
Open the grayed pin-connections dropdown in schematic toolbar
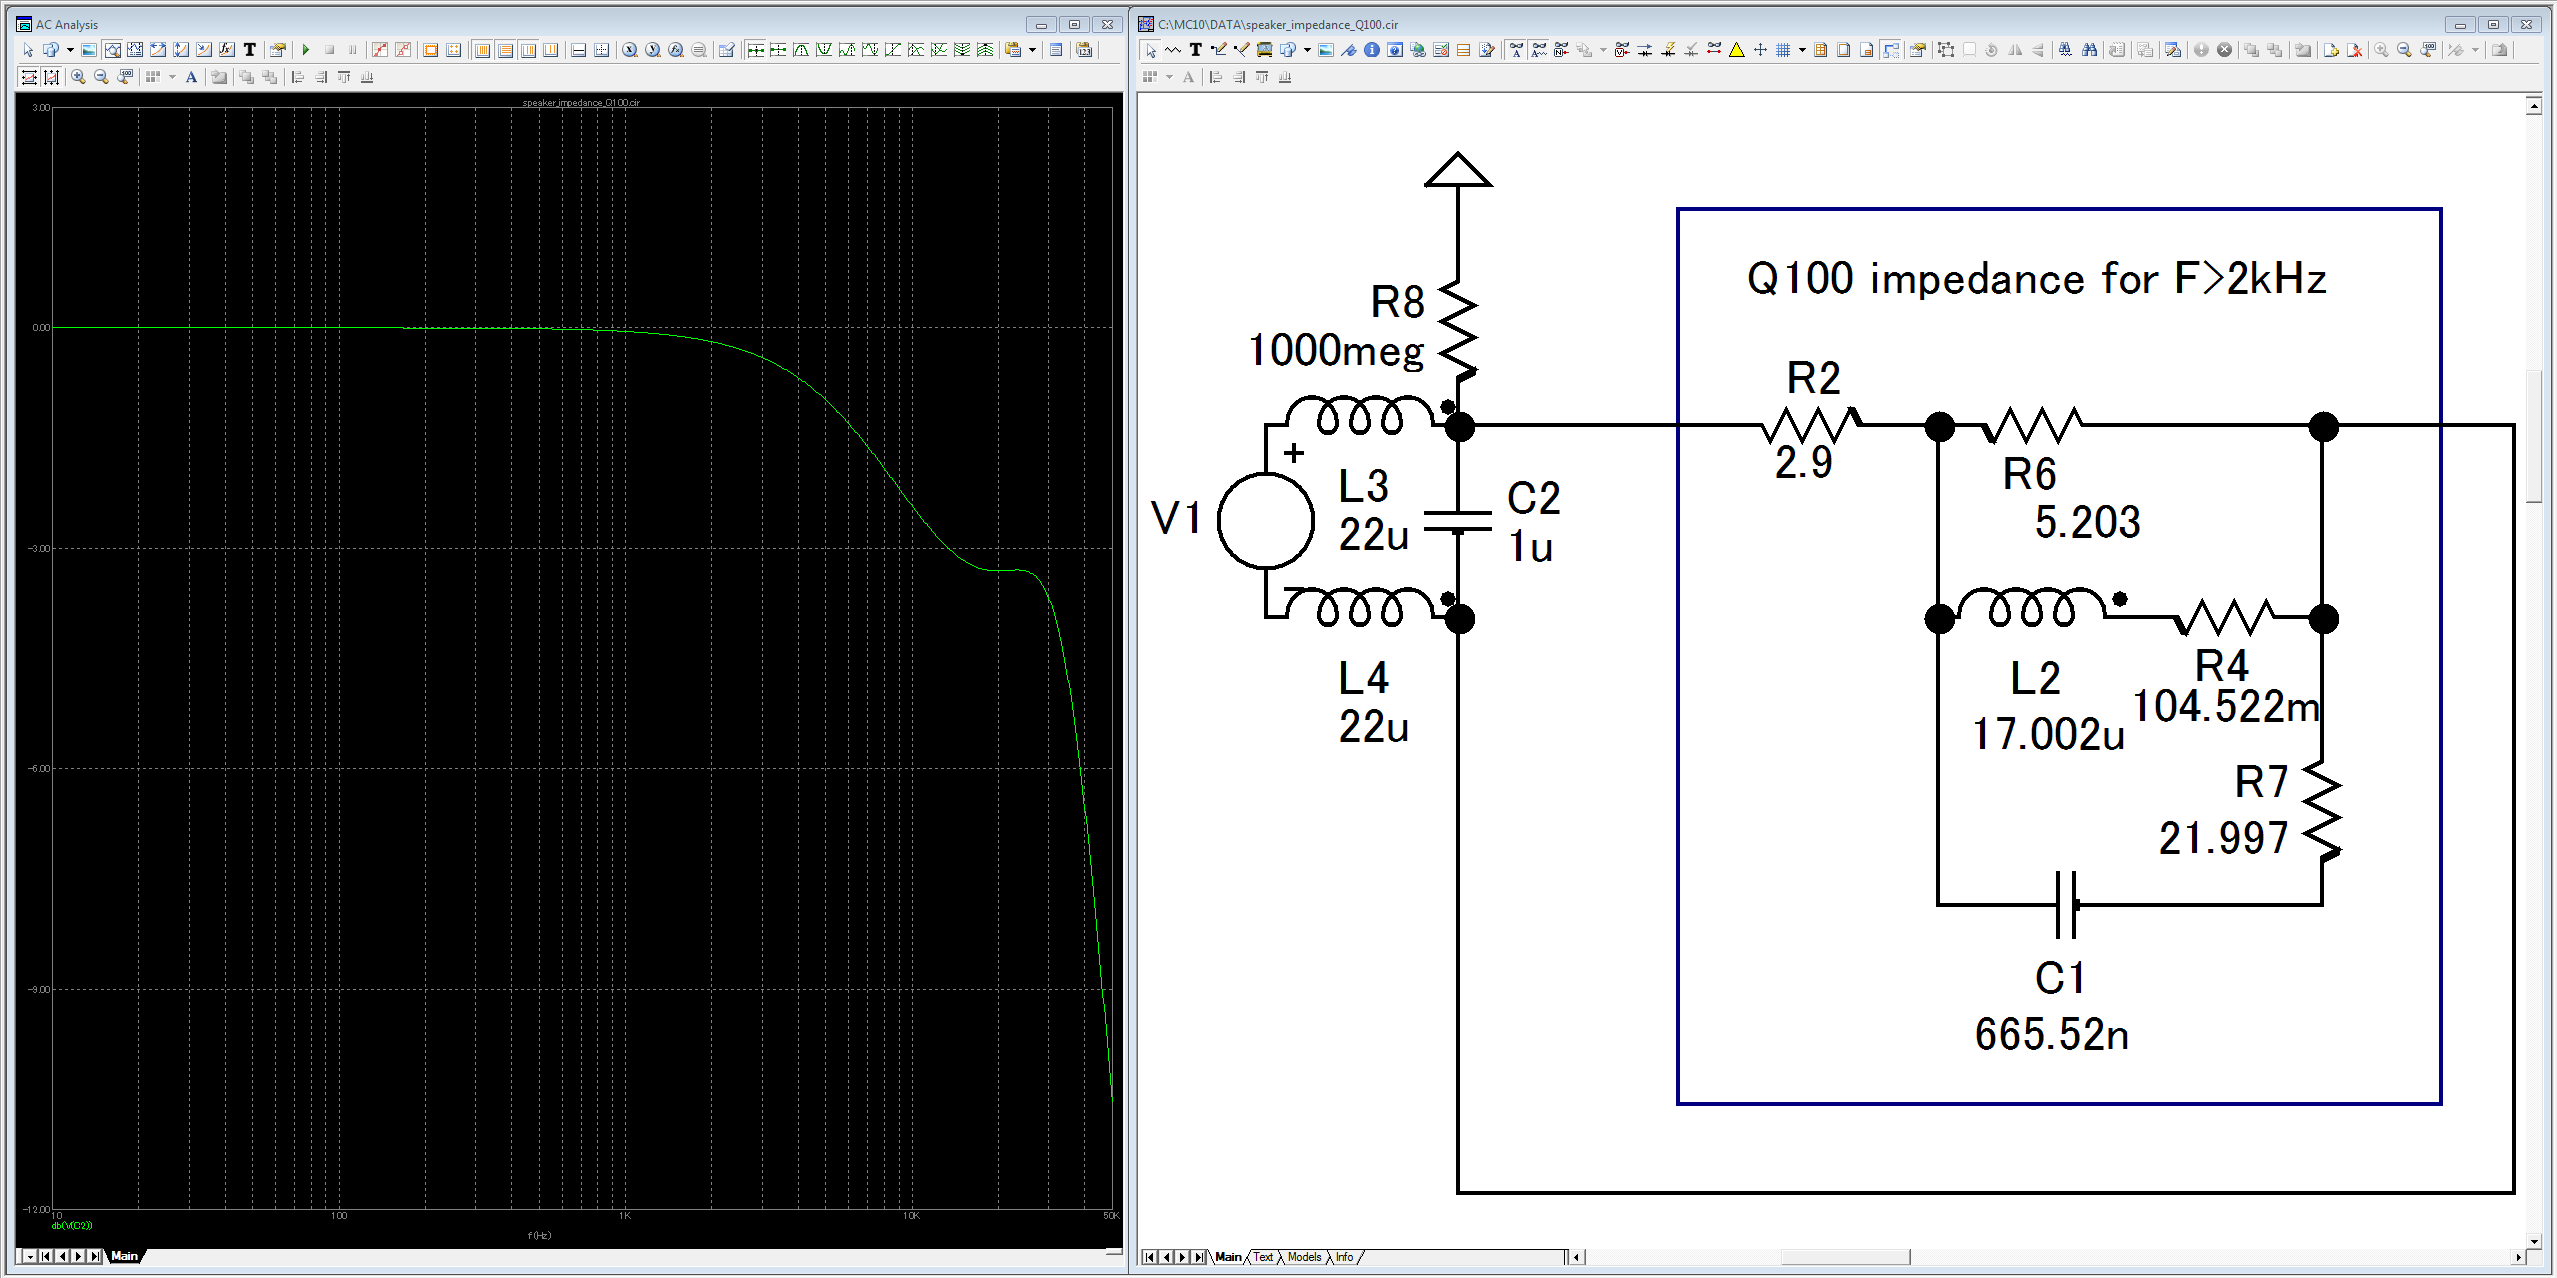(x=1603, y=50)
